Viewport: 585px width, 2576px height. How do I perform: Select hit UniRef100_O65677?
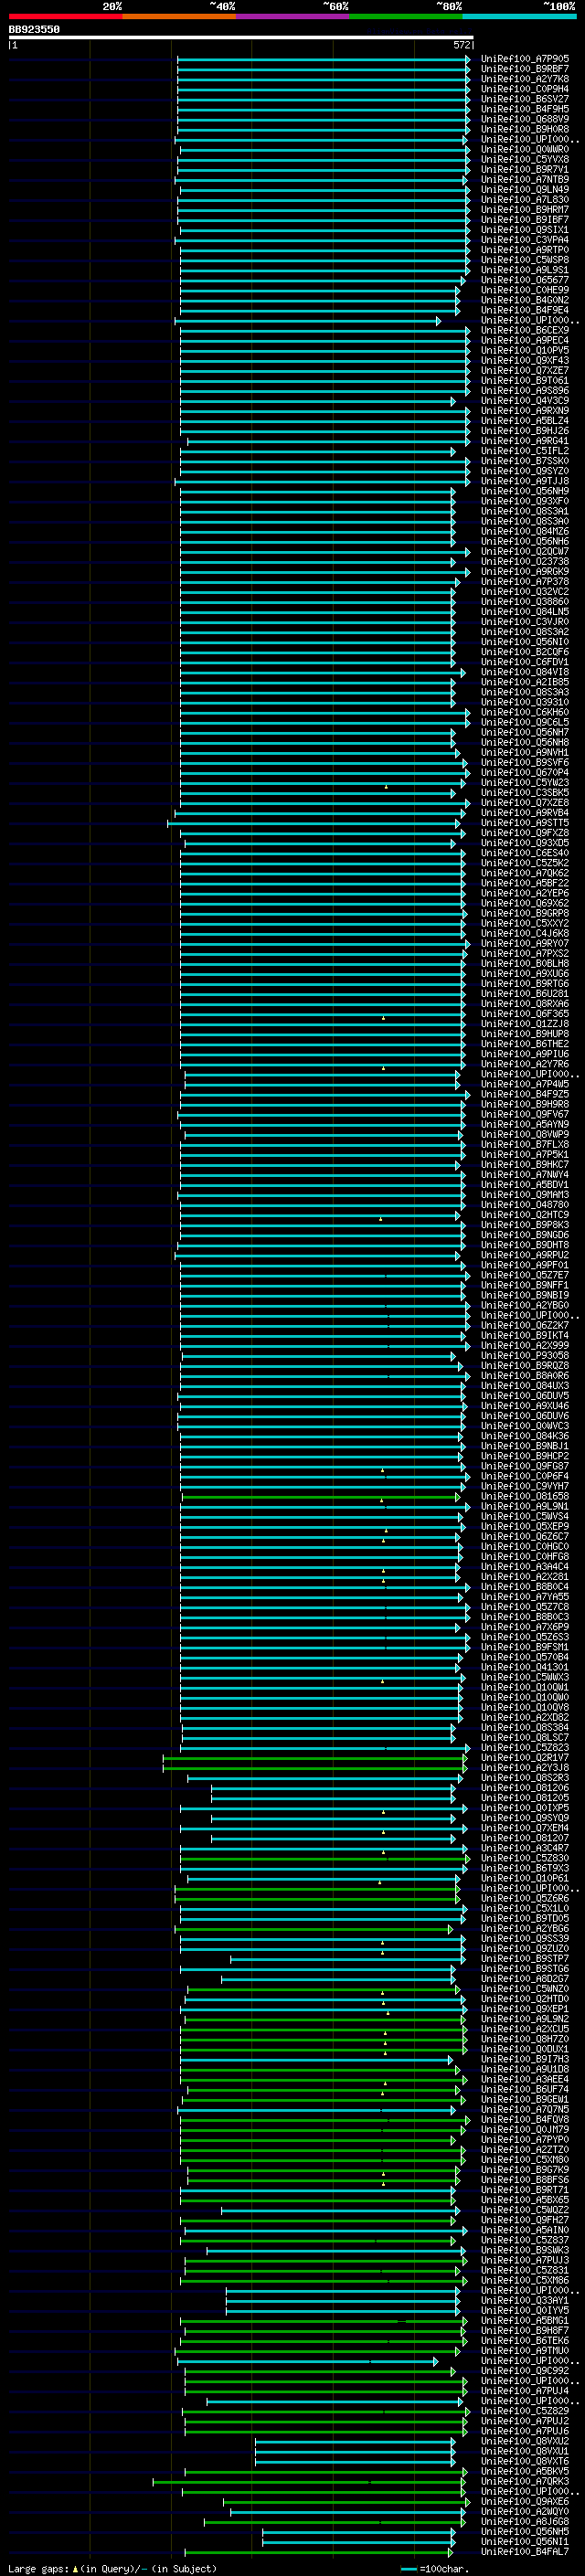pos(525,280)
